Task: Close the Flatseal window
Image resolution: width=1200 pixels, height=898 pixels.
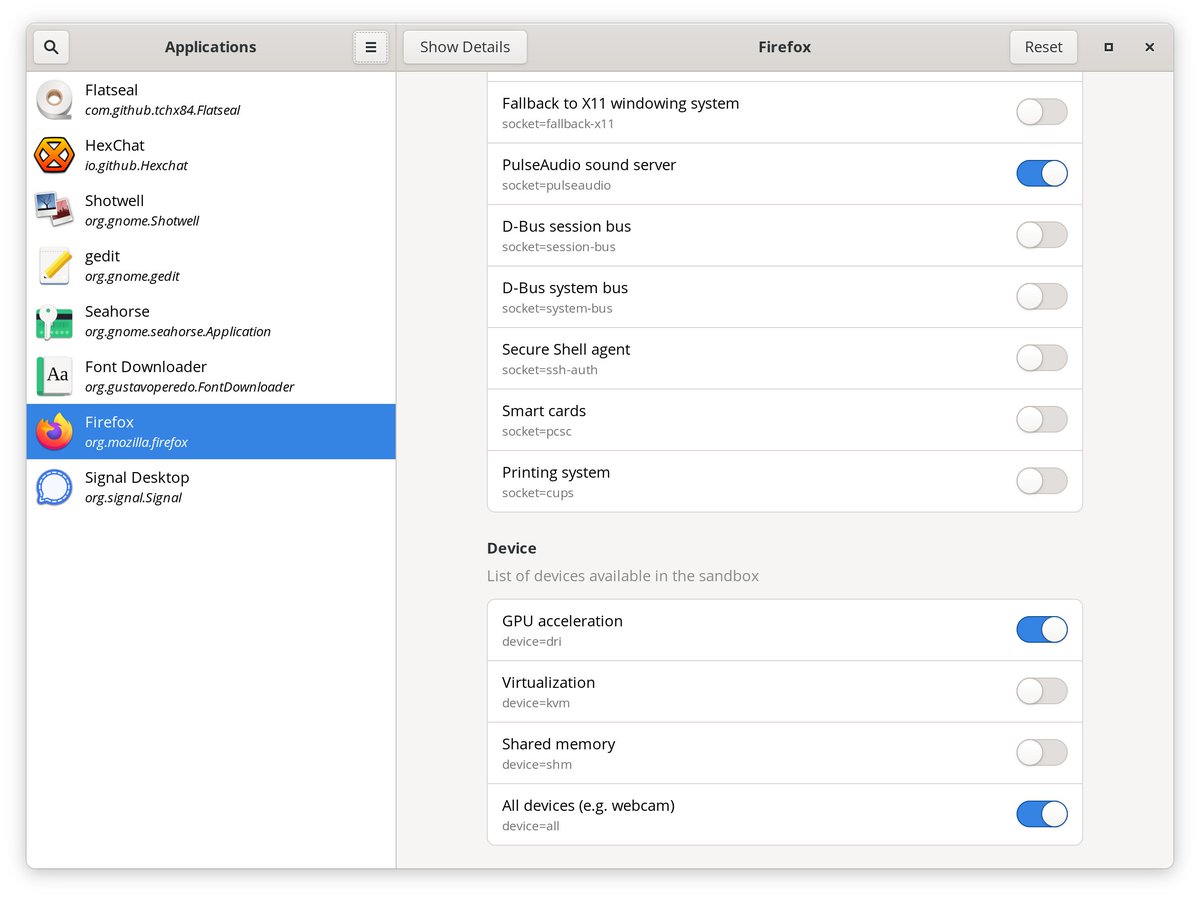Action: (1149, 47)
